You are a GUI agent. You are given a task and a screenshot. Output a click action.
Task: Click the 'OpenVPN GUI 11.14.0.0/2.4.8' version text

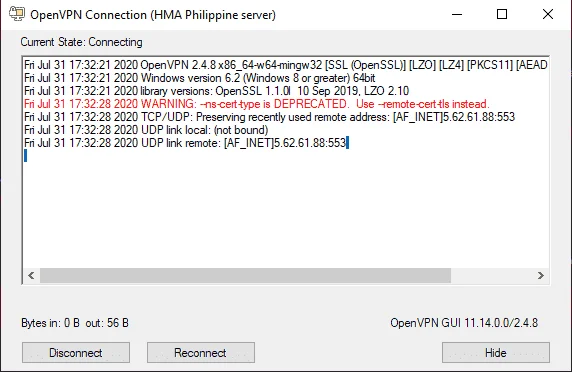click(x=464, y=323)
